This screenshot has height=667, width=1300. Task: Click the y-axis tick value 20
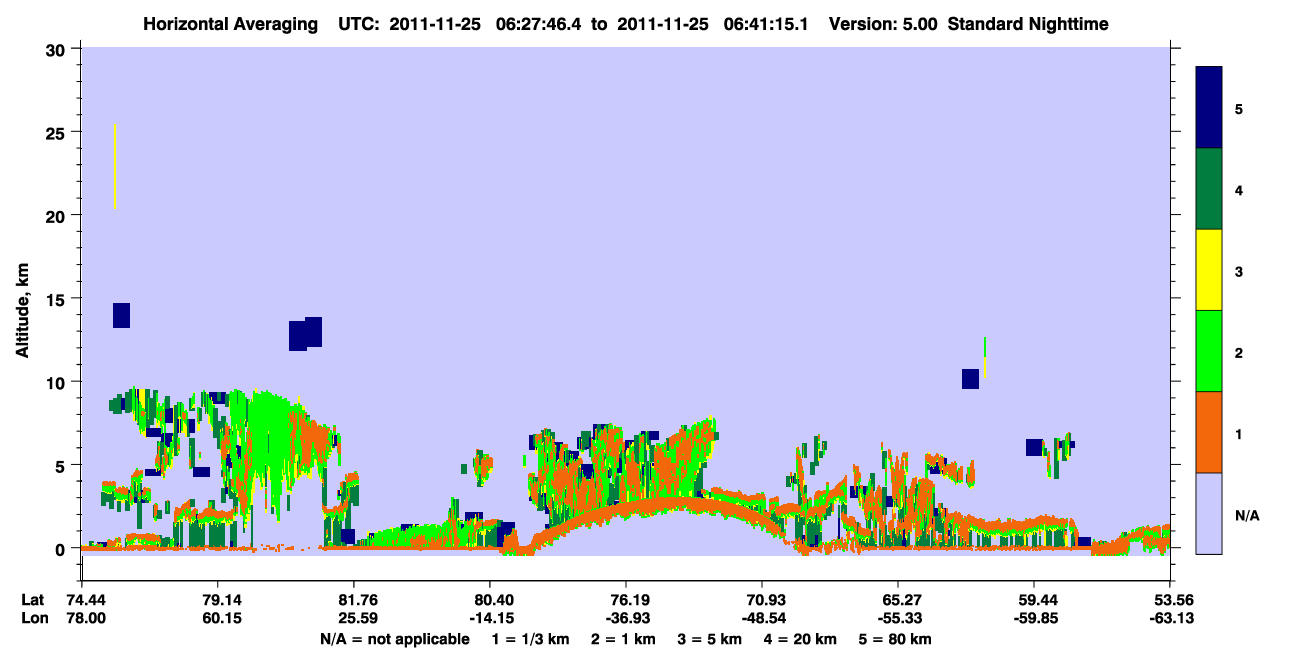[58, 215]
